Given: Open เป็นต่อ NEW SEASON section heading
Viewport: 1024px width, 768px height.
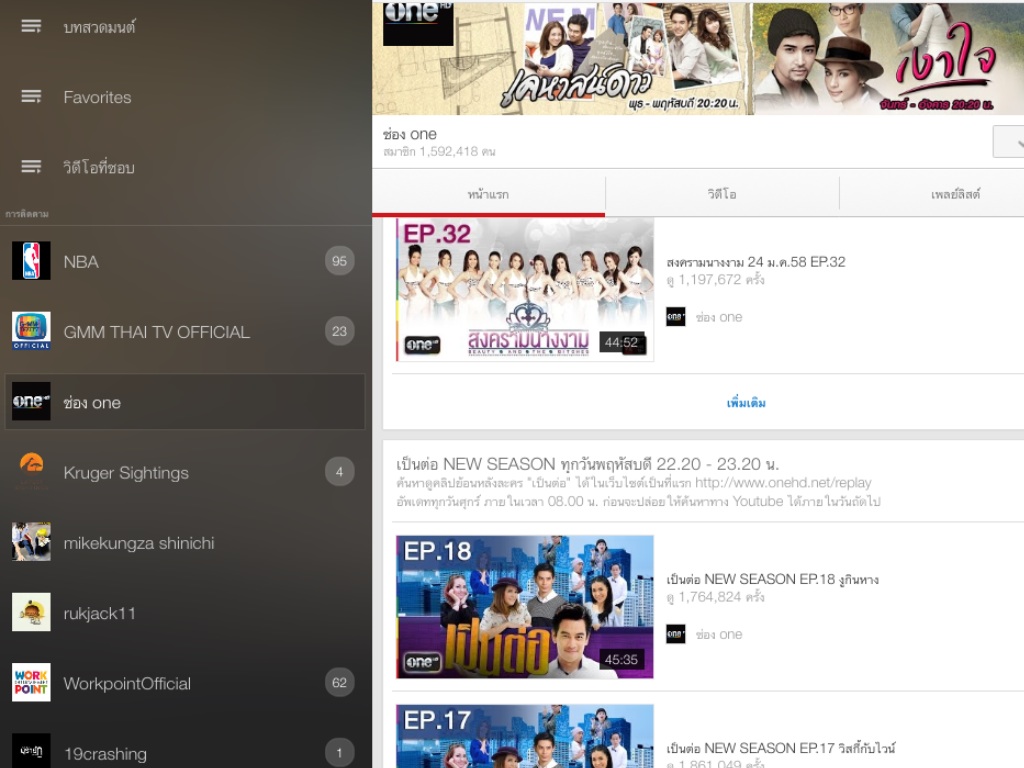Looking at the screenshot, I should [588, 464].
